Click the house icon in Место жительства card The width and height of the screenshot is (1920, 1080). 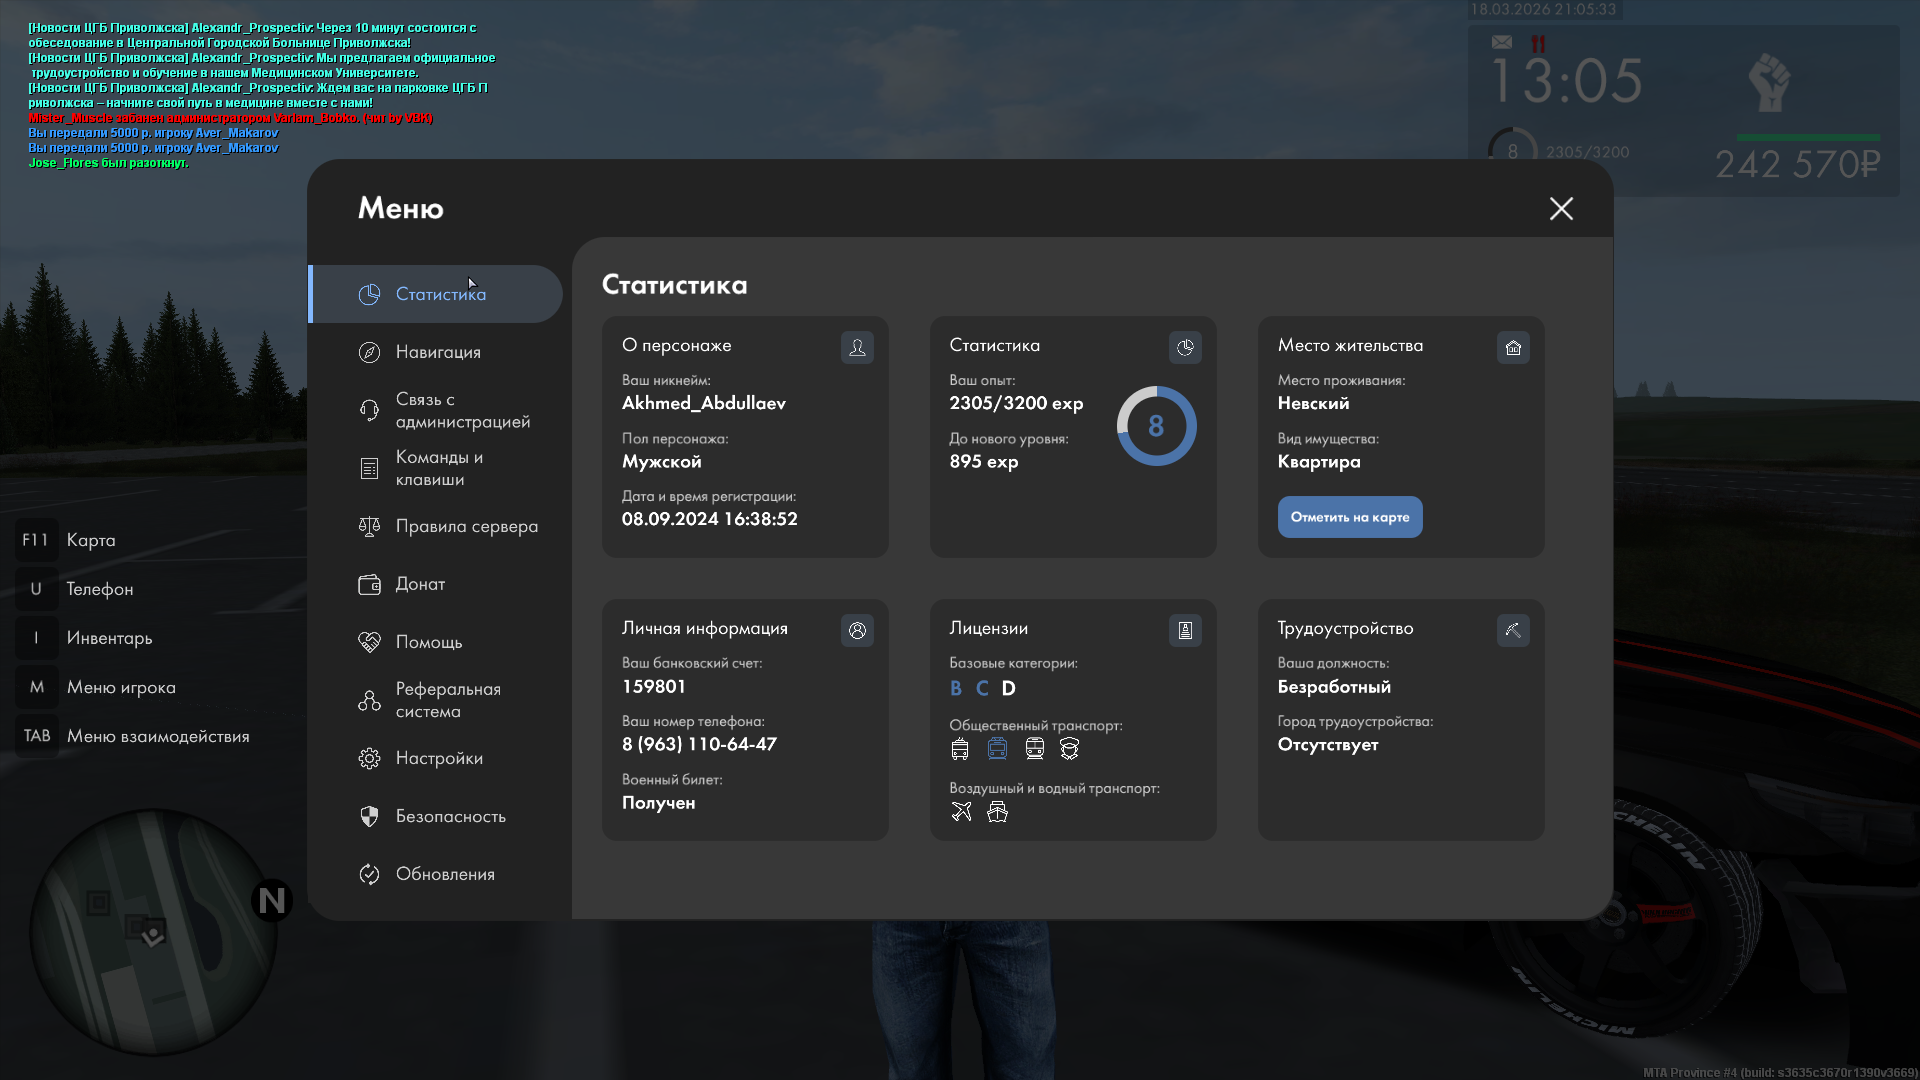(1512, 347)
